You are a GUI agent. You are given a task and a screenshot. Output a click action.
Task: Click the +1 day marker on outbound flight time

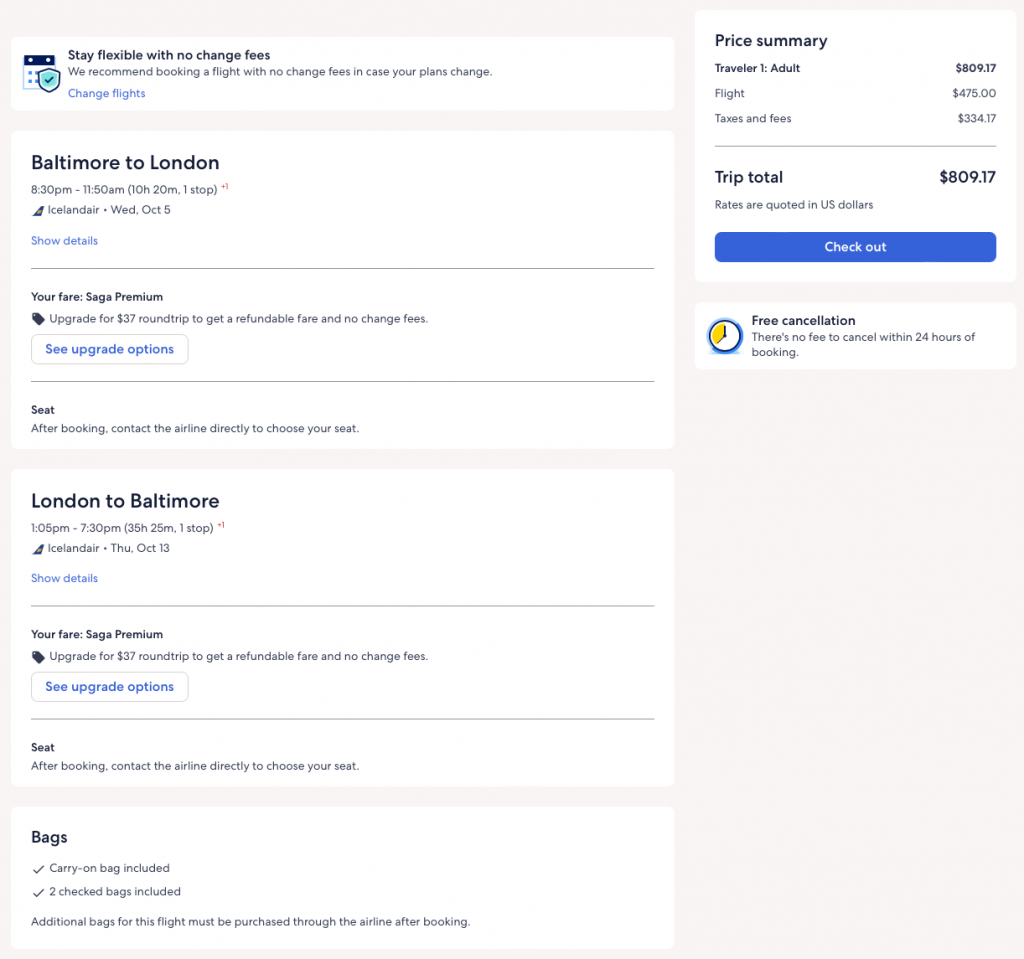225,186
